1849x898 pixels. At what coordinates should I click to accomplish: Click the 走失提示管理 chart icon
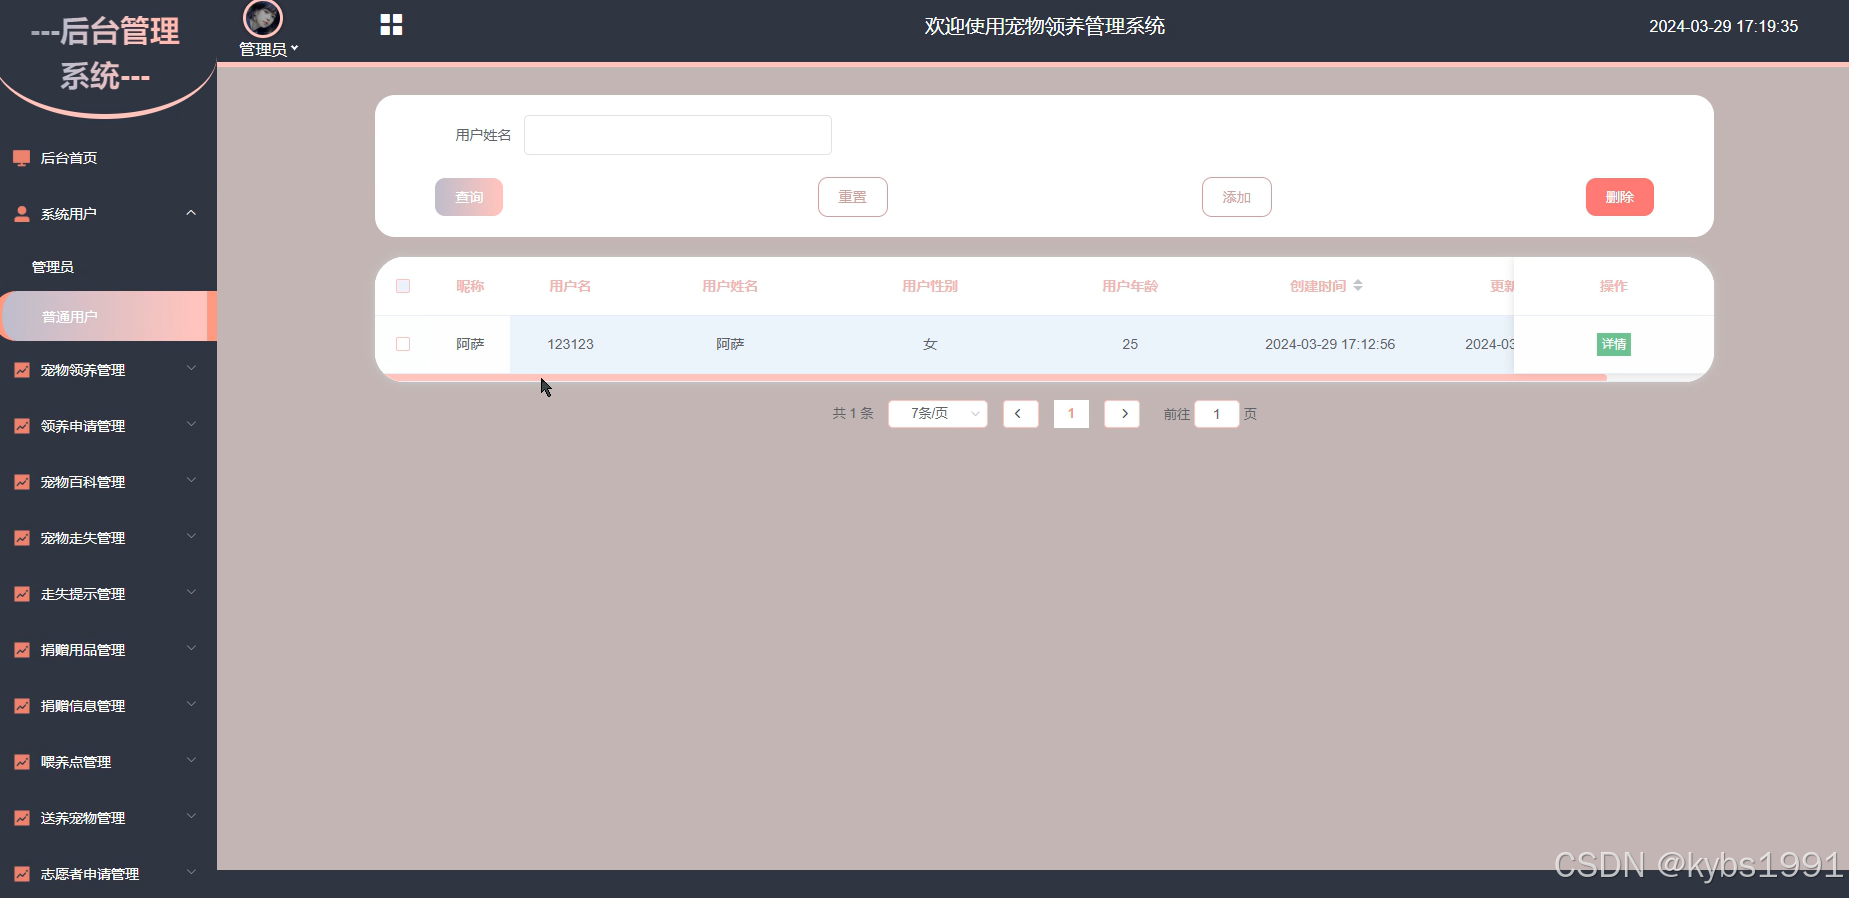(x=21, y=594)
